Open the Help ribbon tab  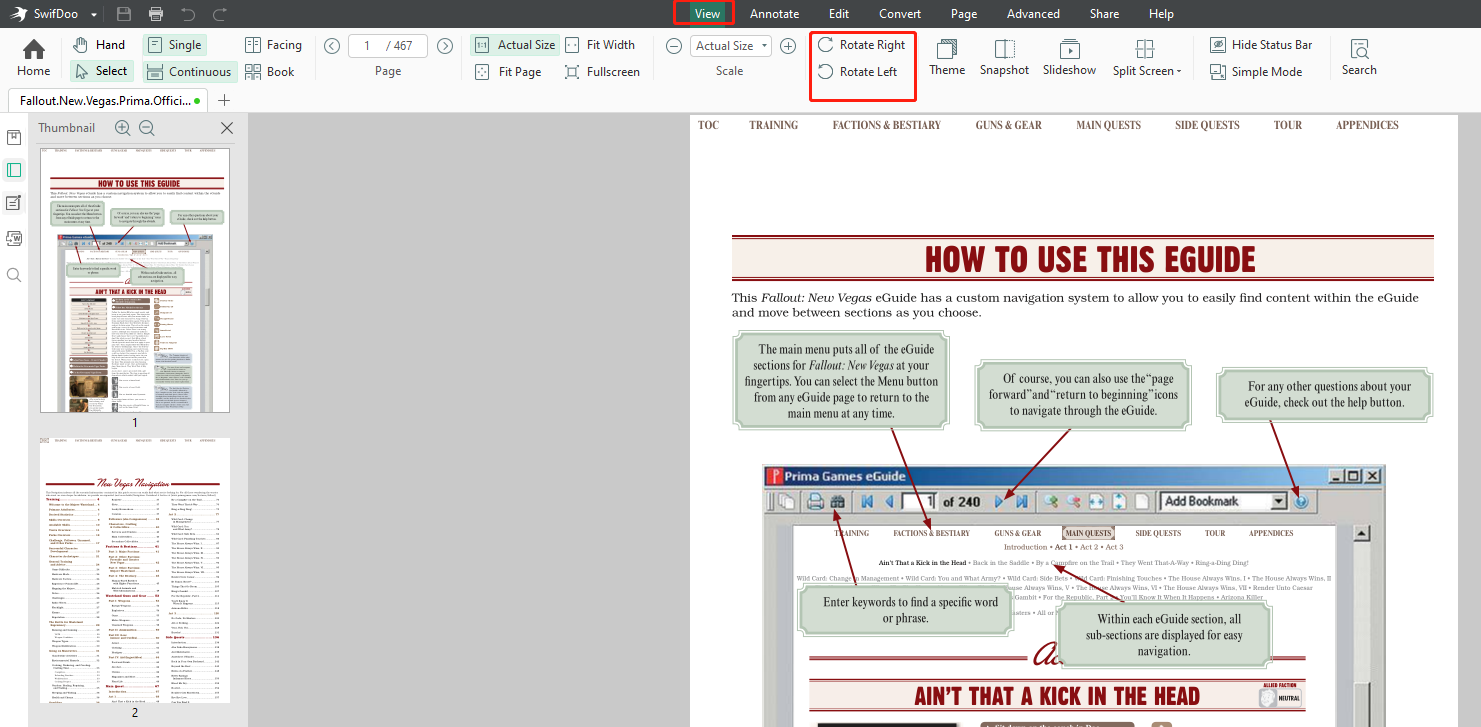(x=1161, y=14)
